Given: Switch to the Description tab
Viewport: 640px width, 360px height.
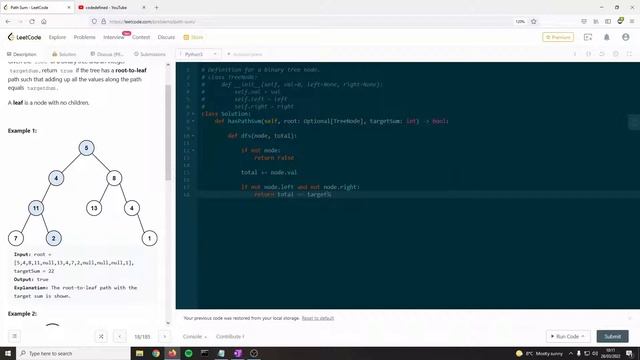Looking at the screenshot, I should coord(22,54).
